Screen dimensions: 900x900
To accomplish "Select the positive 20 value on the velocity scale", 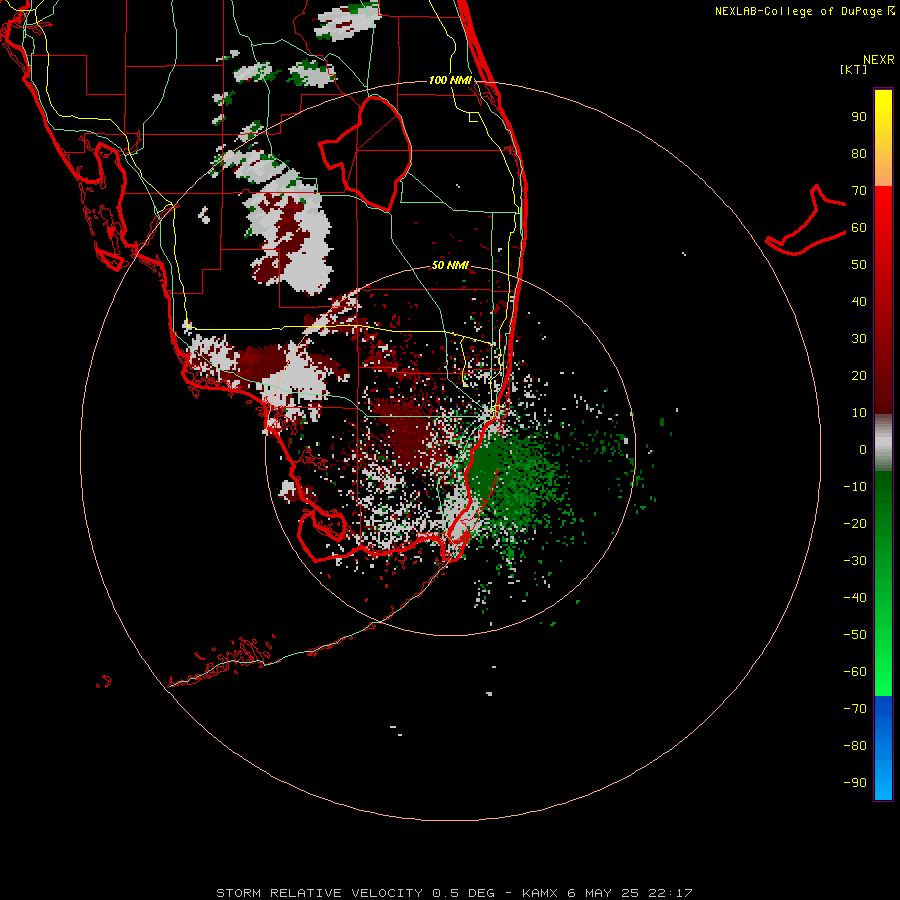I will click(859, 376).
